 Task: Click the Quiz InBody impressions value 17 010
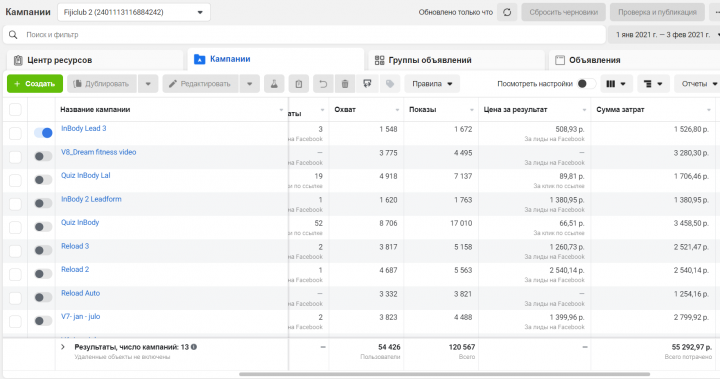click(x=461, y=223)
